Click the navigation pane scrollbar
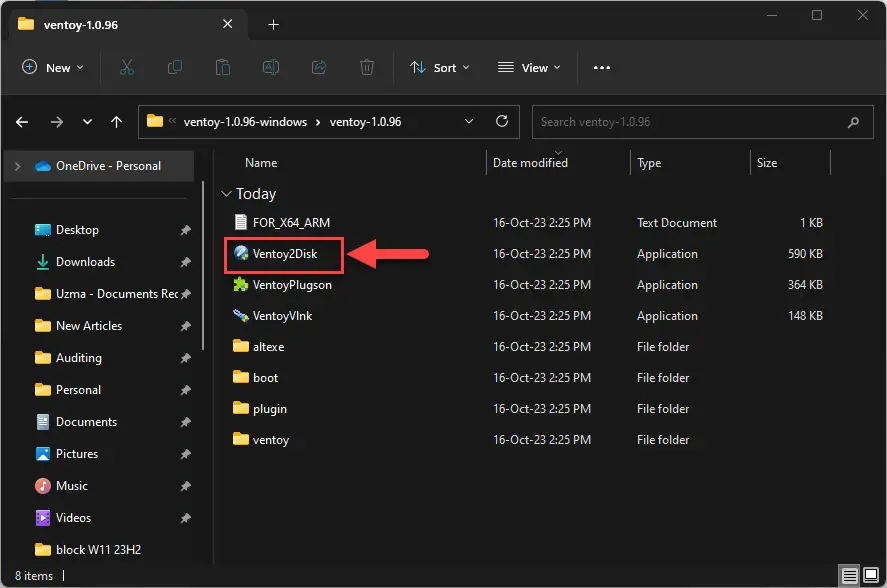This screenshot has width=887, height=588. [203, 265]
